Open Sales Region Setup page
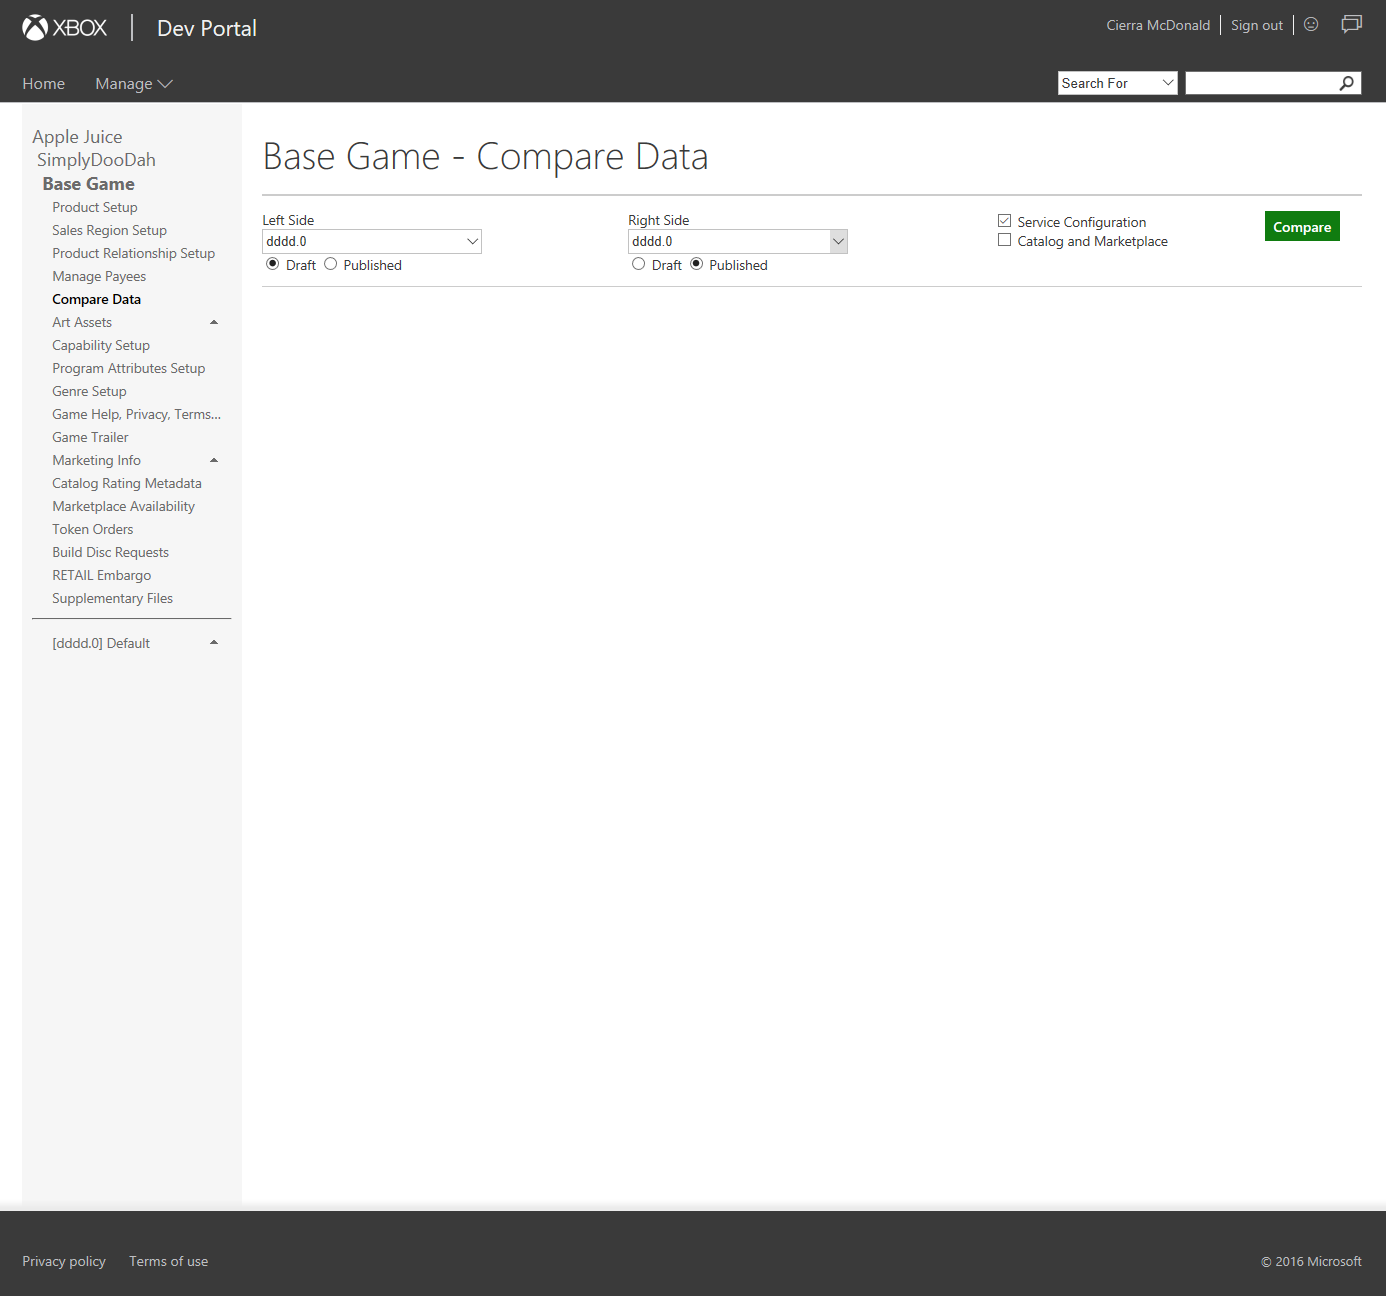 [110, 230]
